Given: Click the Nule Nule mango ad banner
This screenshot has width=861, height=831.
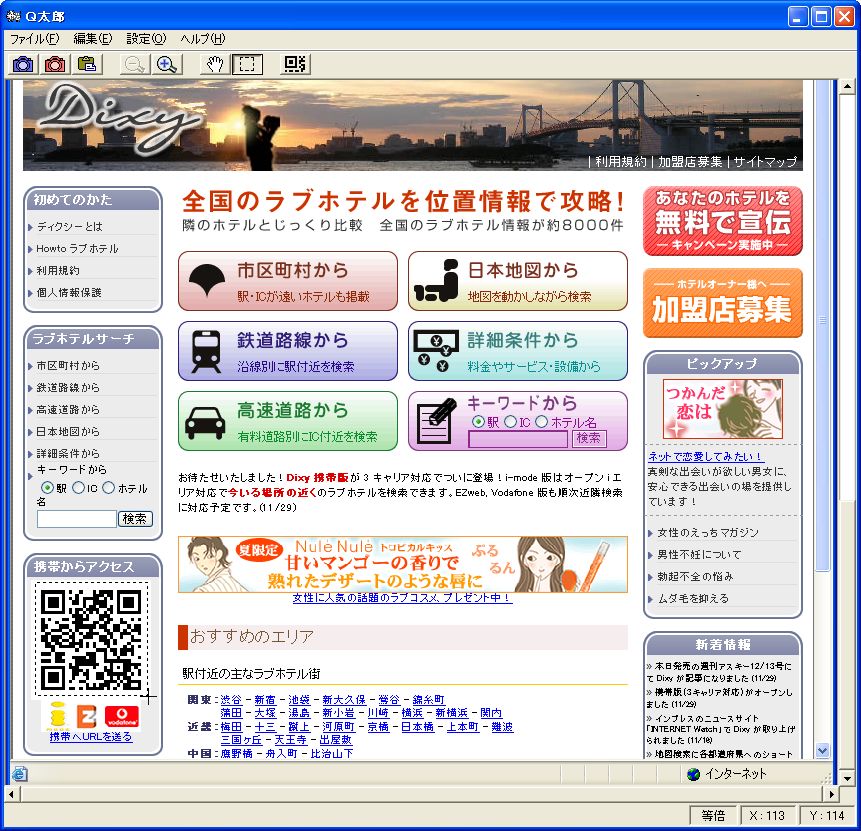Looking at the screenshot, I should [403, 565].
